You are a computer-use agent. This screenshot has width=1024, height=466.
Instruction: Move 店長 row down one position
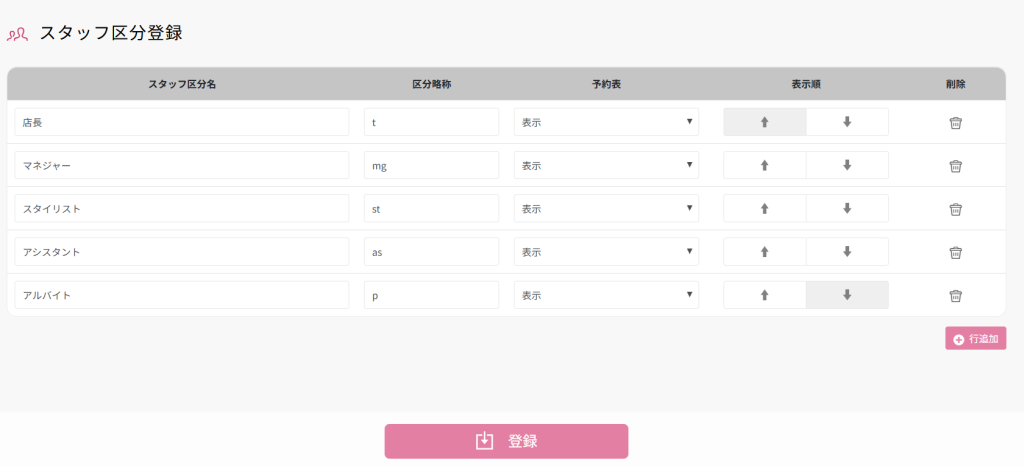tap(847, 123)
